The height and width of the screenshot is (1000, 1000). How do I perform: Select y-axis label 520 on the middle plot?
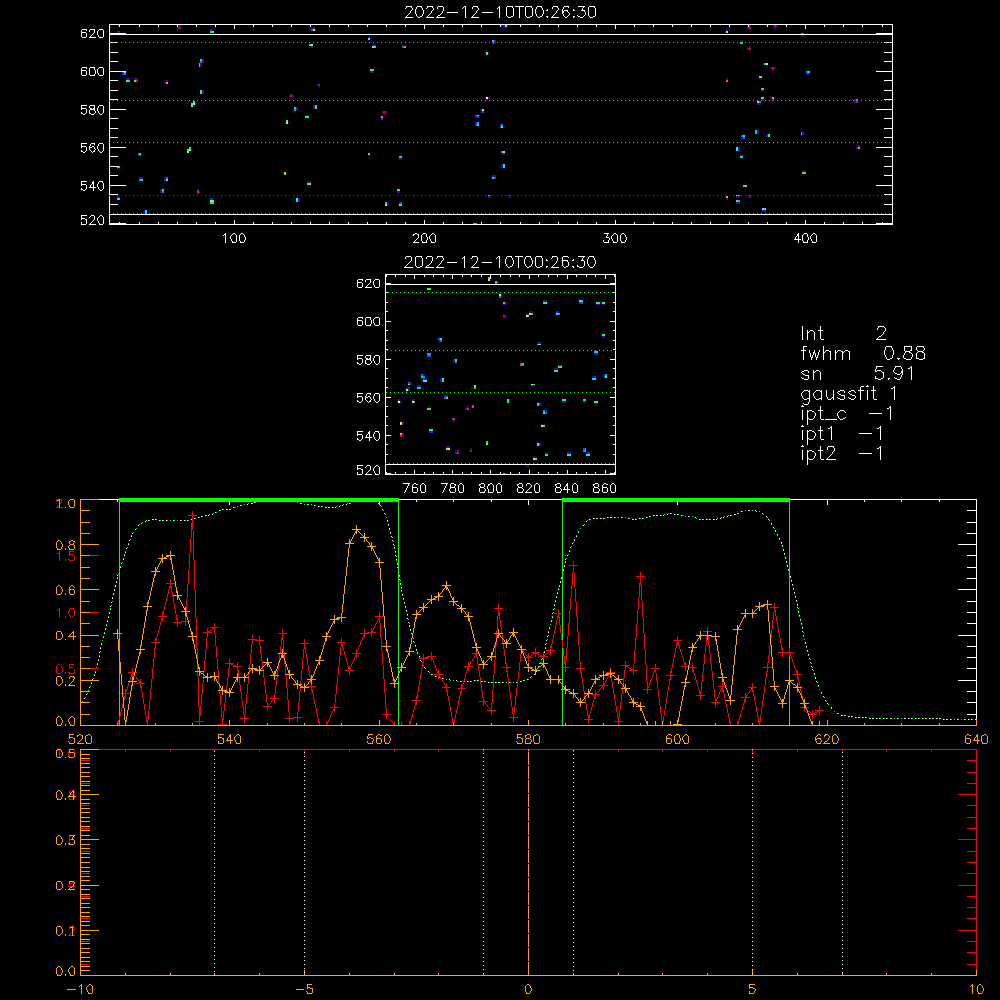[369, 470]
